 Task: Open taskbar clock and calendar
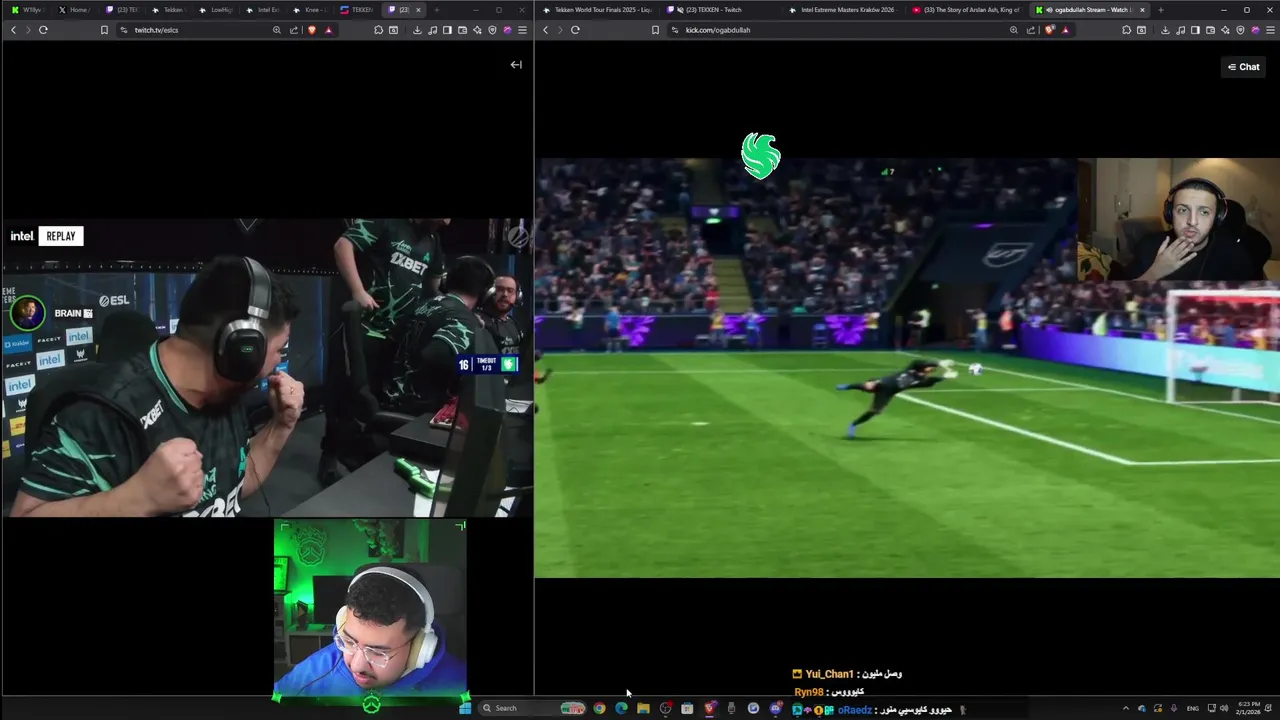tap(1248, 708)
